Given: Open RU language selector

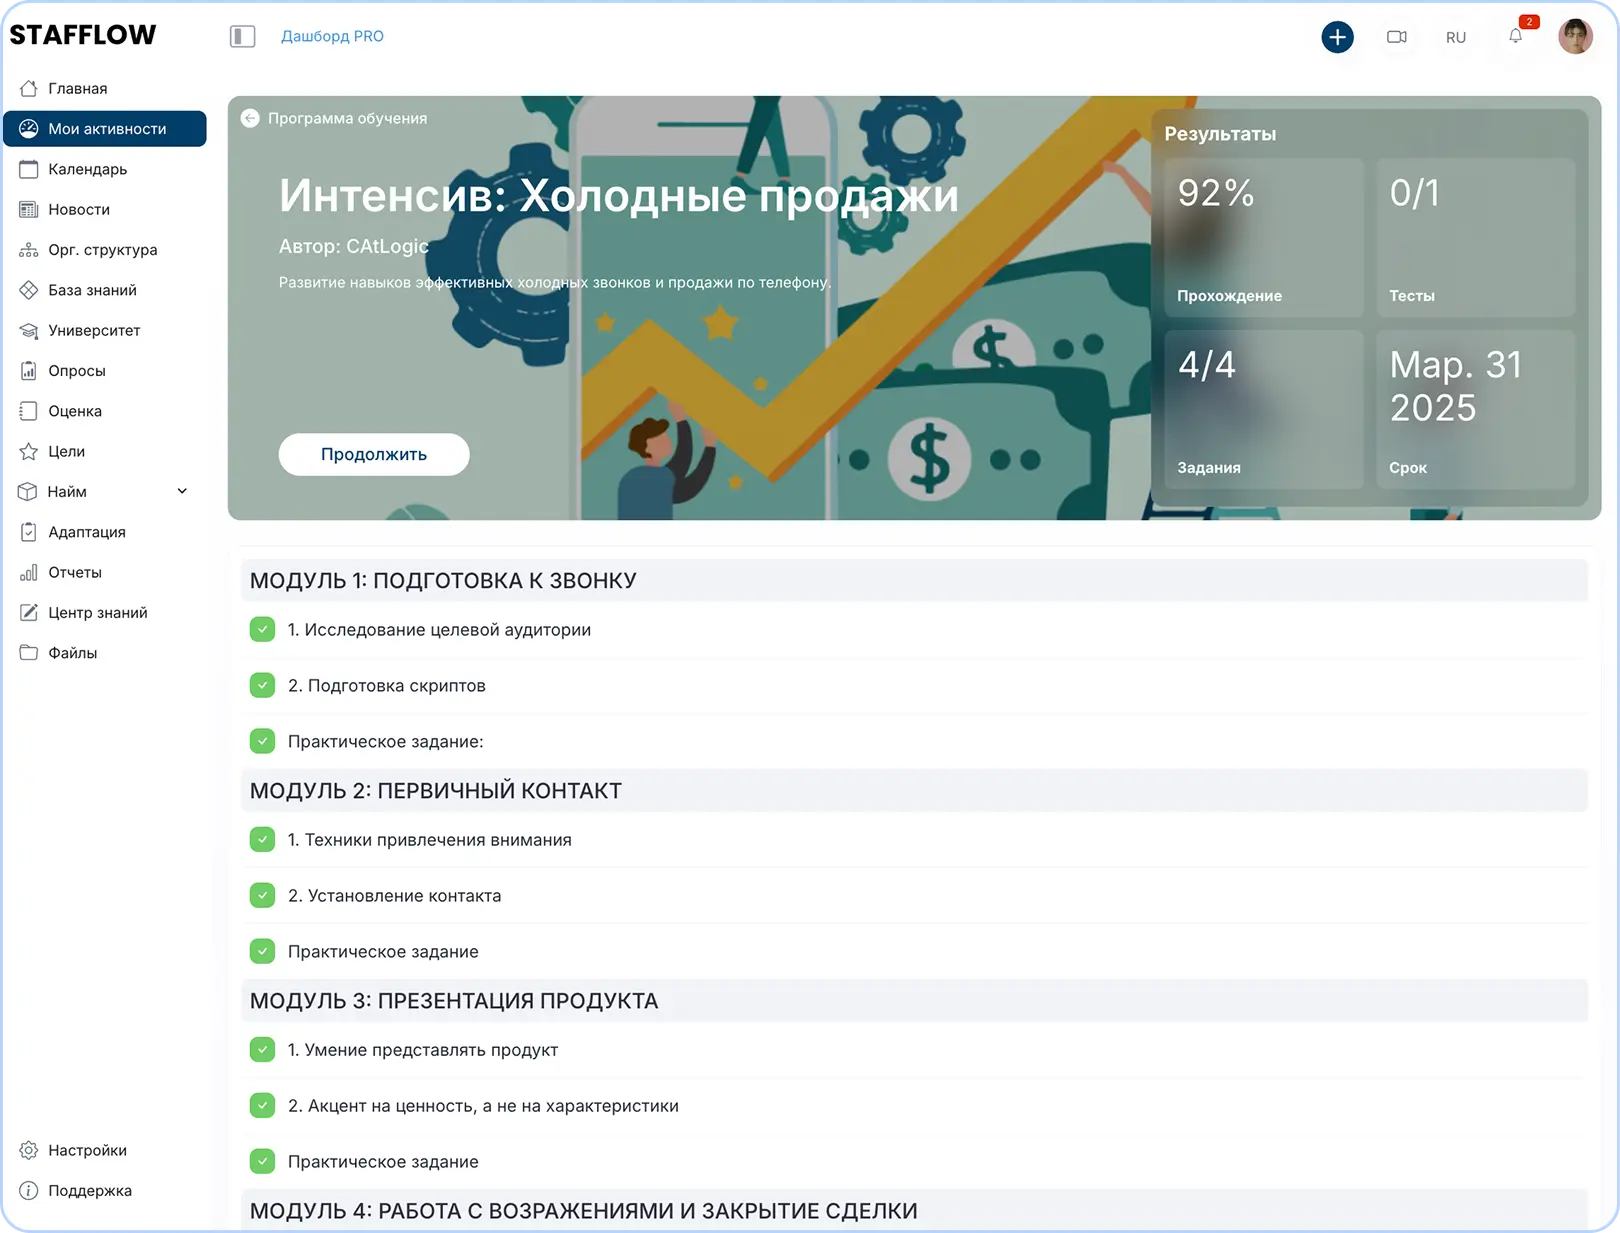Looking at the screenshot, I should [x=1456, y=37].
